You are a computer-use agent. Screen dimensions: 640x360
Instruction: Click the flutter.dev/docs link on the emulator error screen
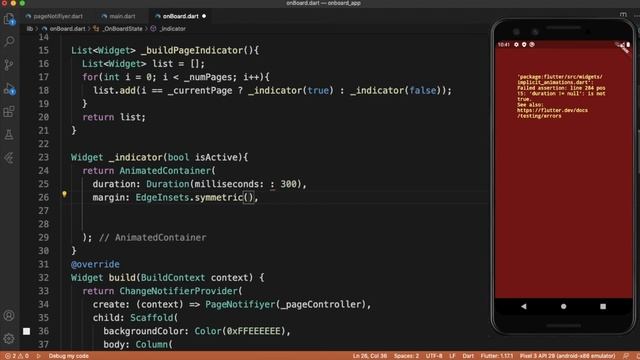tap(552, 113)
